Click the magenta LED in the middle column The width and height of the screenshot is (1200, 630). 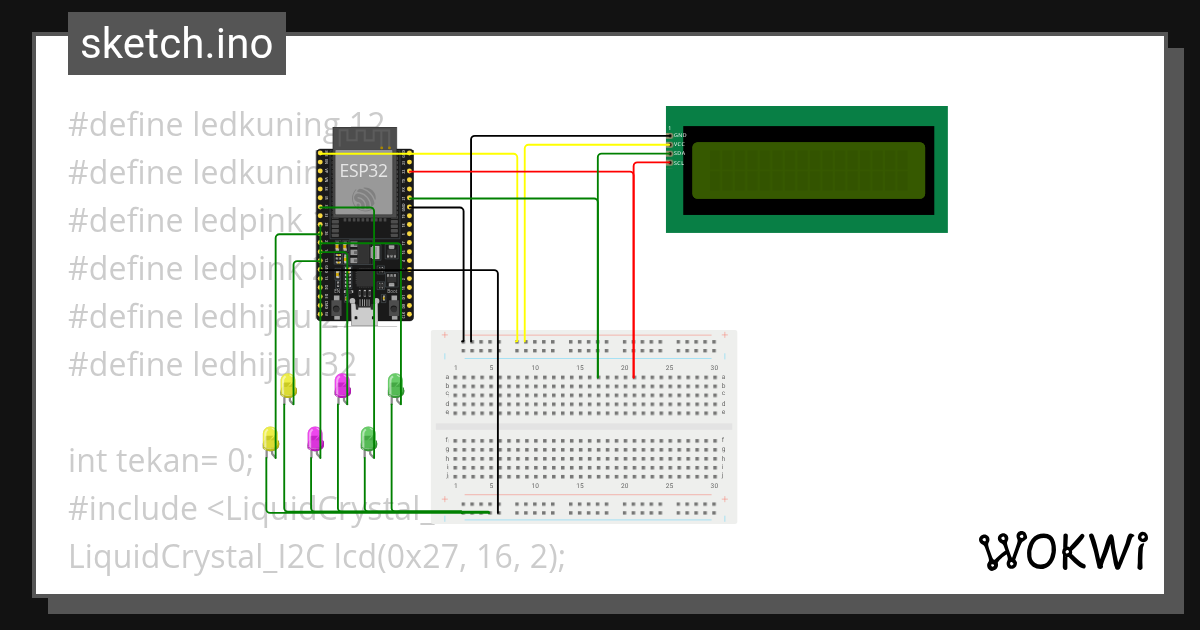pos(342,385)
